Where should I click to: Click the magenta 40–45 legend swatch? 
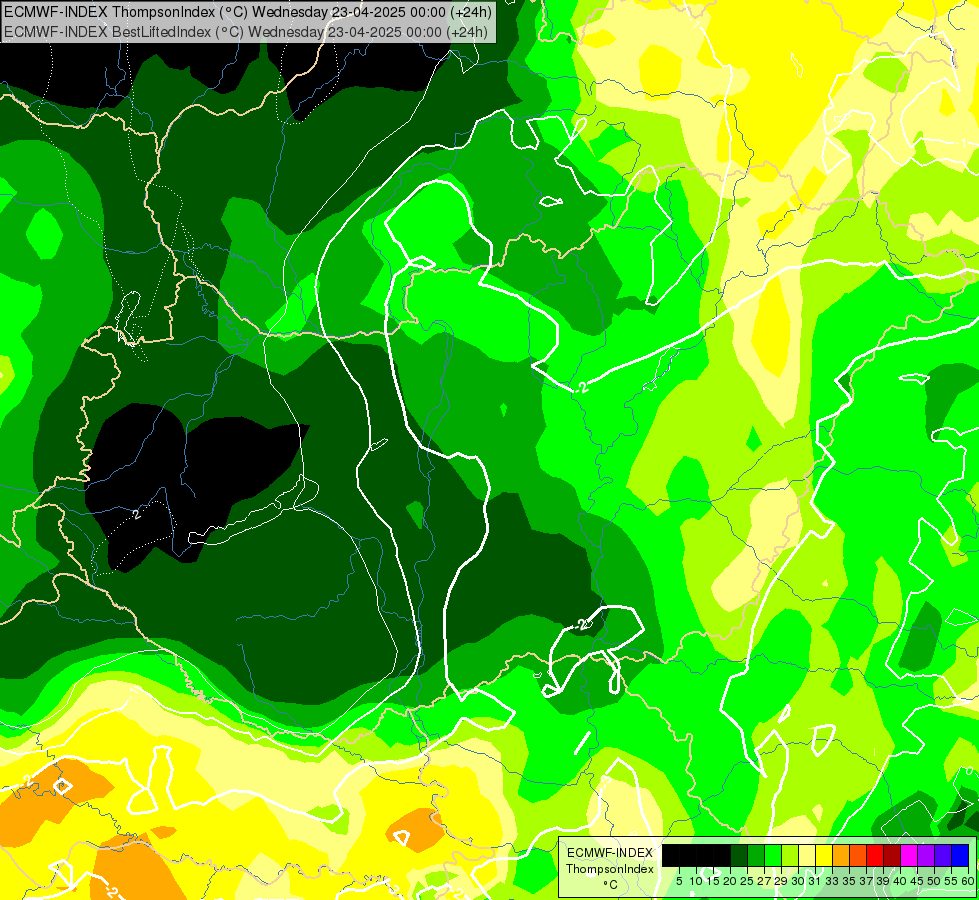pyautogui.click(x=909, y=855)
